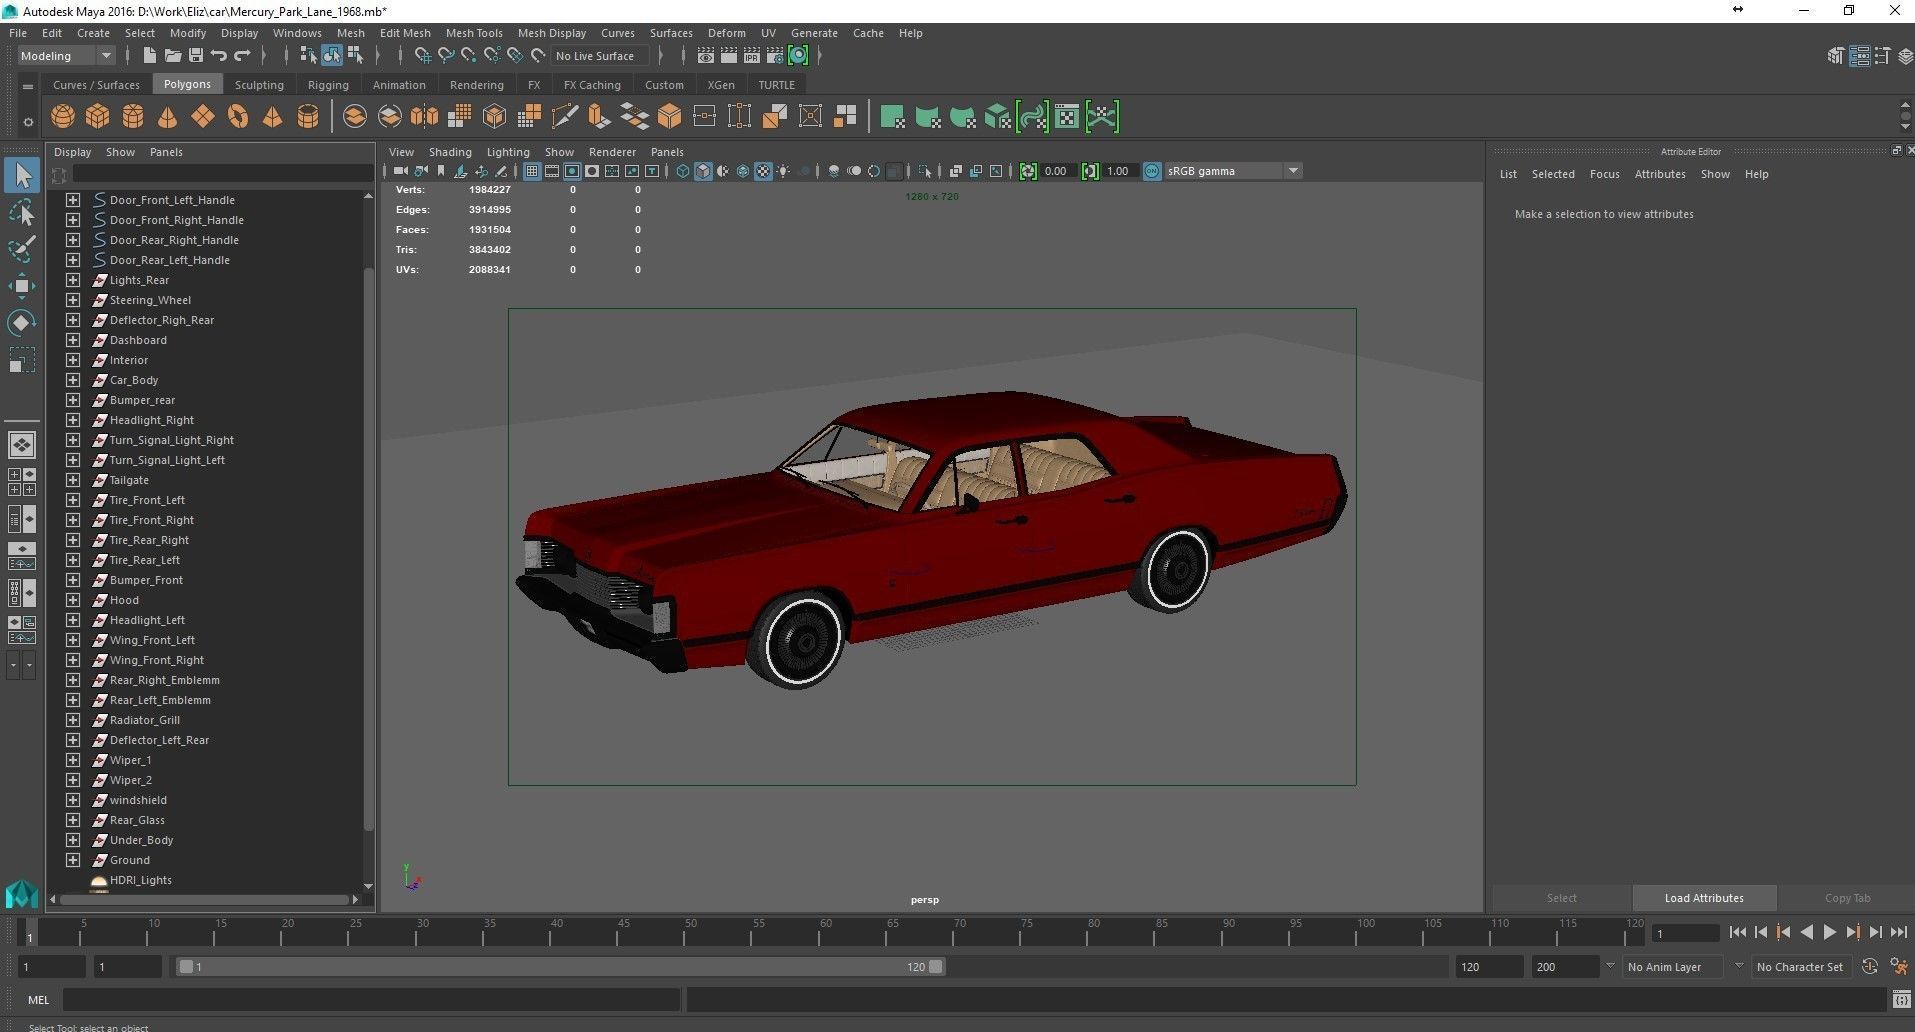1915x1032 pixels.
Task: Toggle wireframe shading in viewport
Action: point(683,171)
